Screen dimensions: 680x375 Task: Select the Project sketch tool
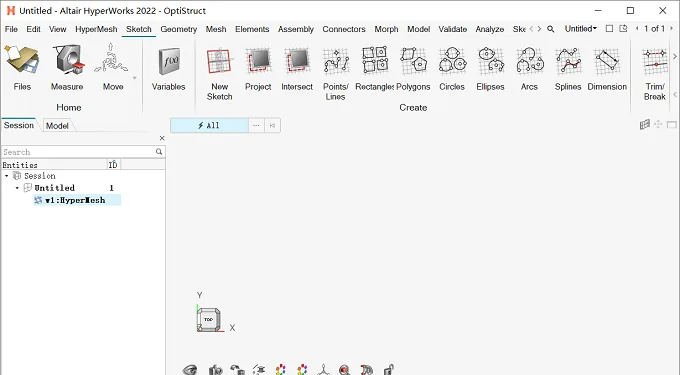pos(258,67)
